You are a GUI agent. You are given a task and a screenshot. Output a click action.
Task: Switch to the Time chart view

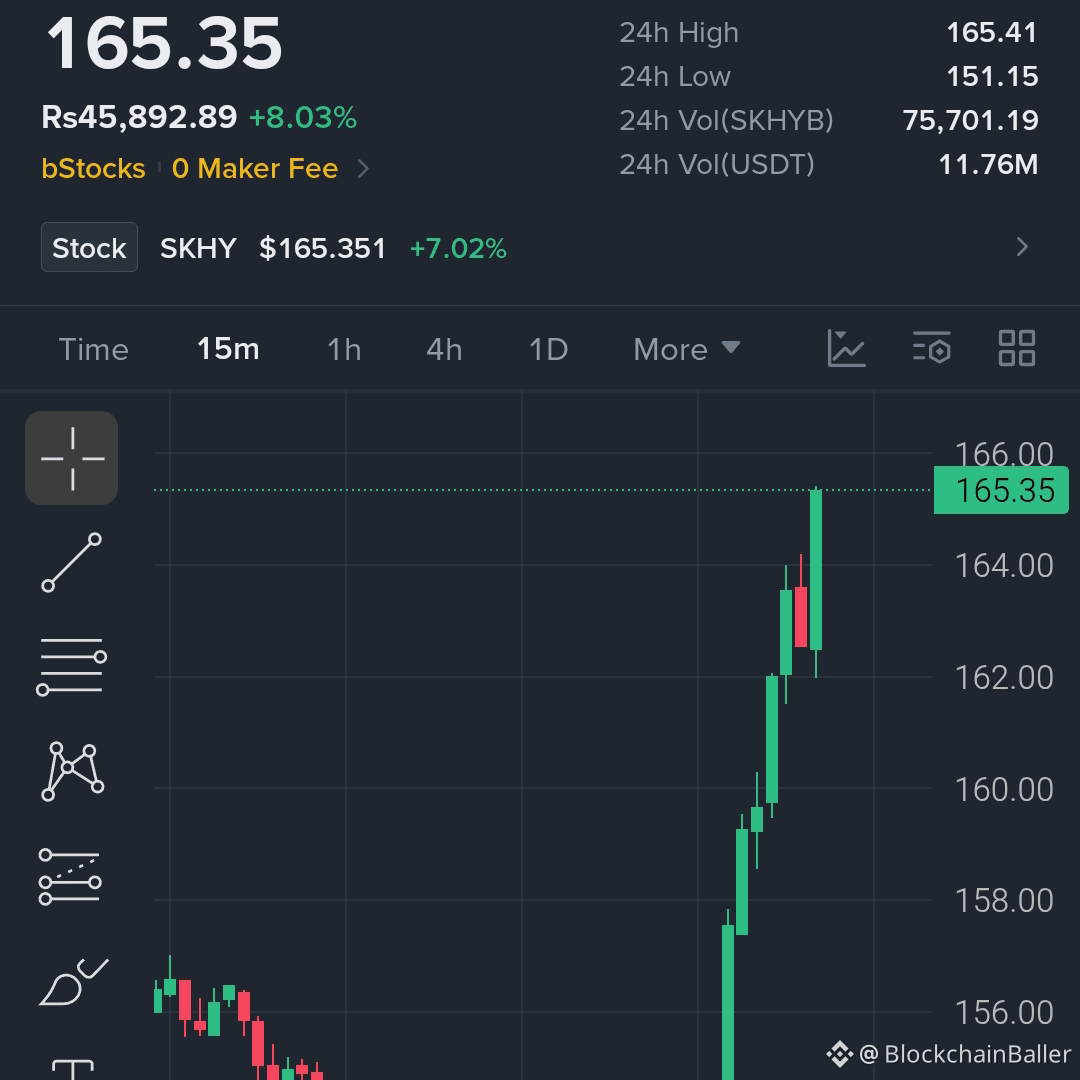coord(94,349)
